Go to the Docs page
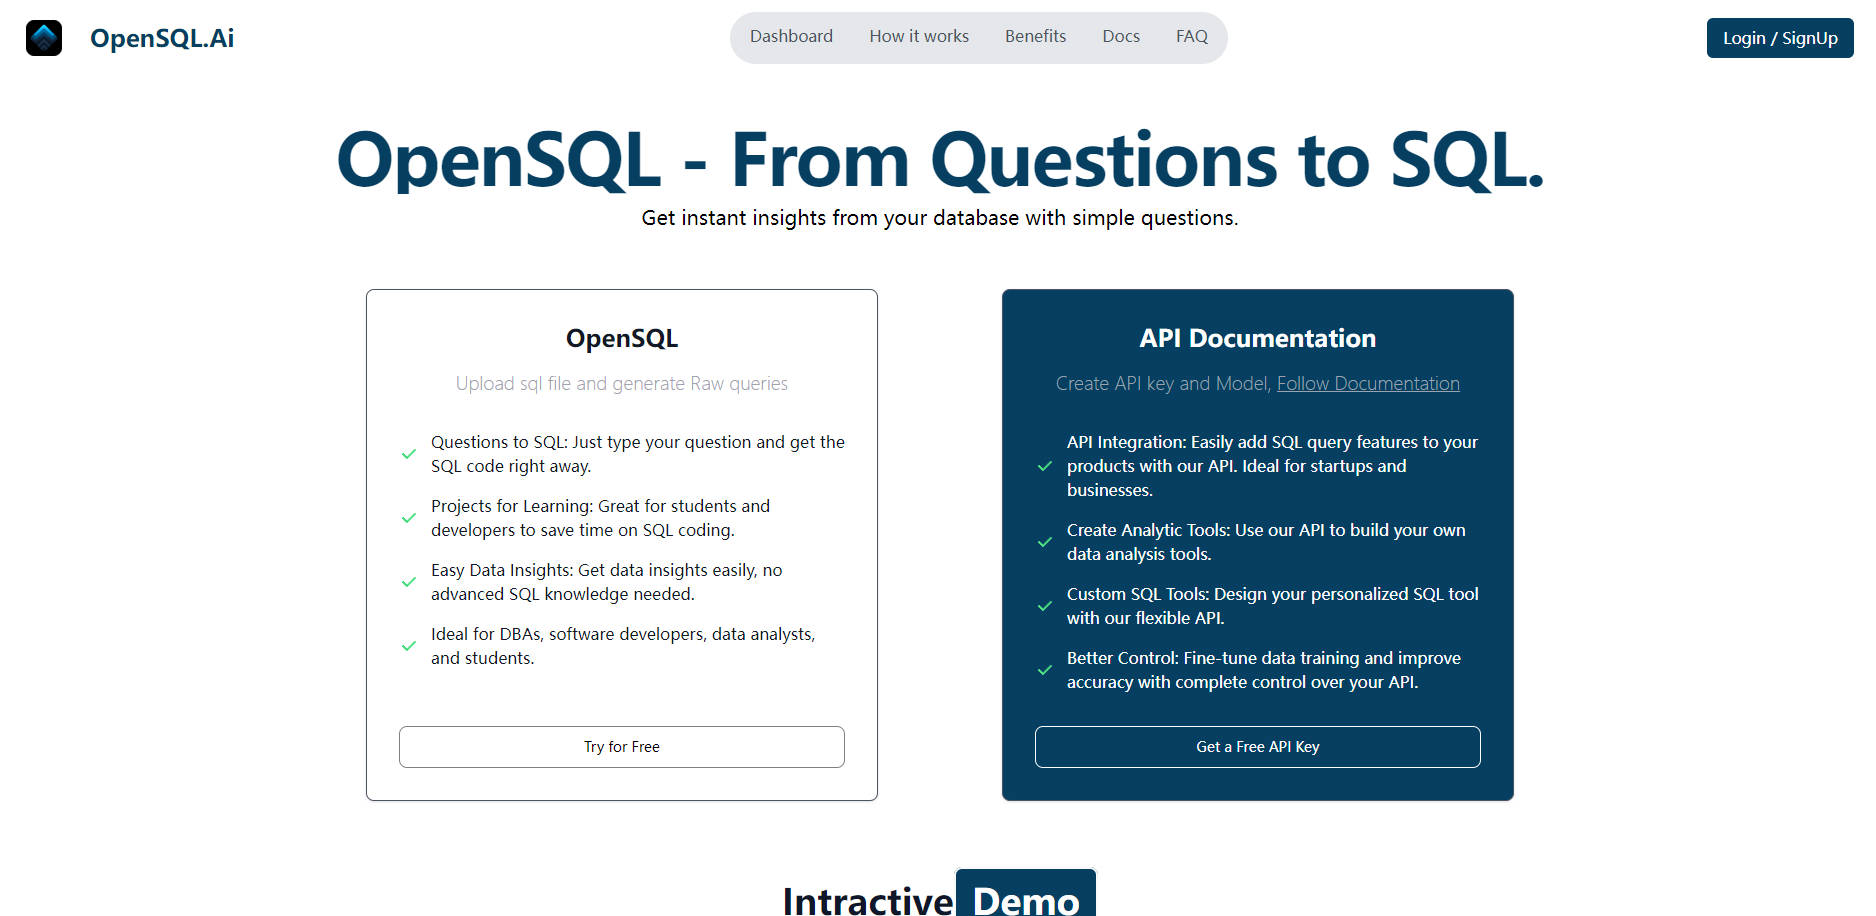This screenshot has width=1876, height=916. point(1120,36)
